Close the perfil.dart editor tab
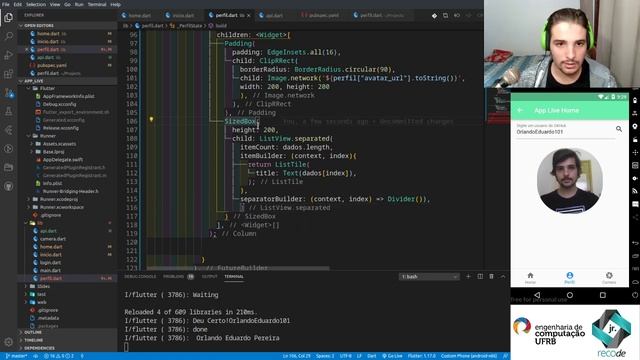 tap(249, 16)
